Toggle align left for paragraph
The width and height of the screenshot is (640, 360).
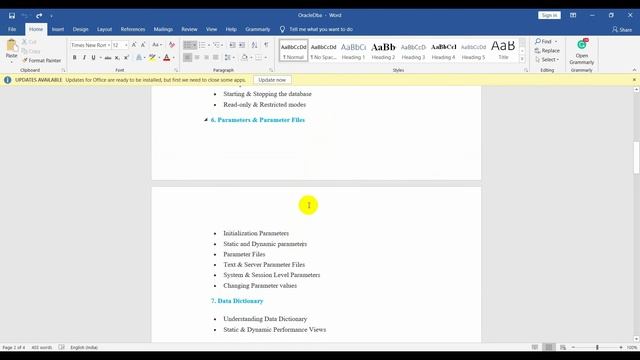[187, 58]
